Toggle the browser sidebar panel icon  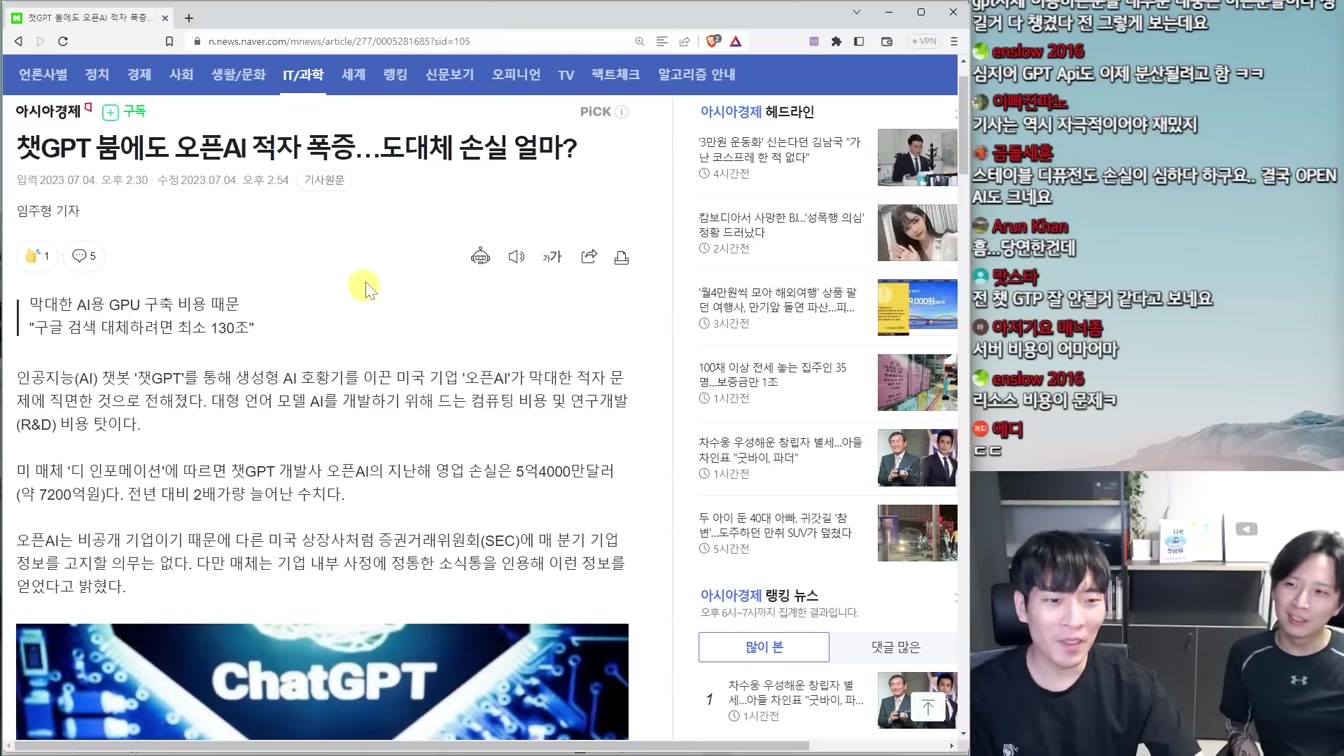pos(859,41)
